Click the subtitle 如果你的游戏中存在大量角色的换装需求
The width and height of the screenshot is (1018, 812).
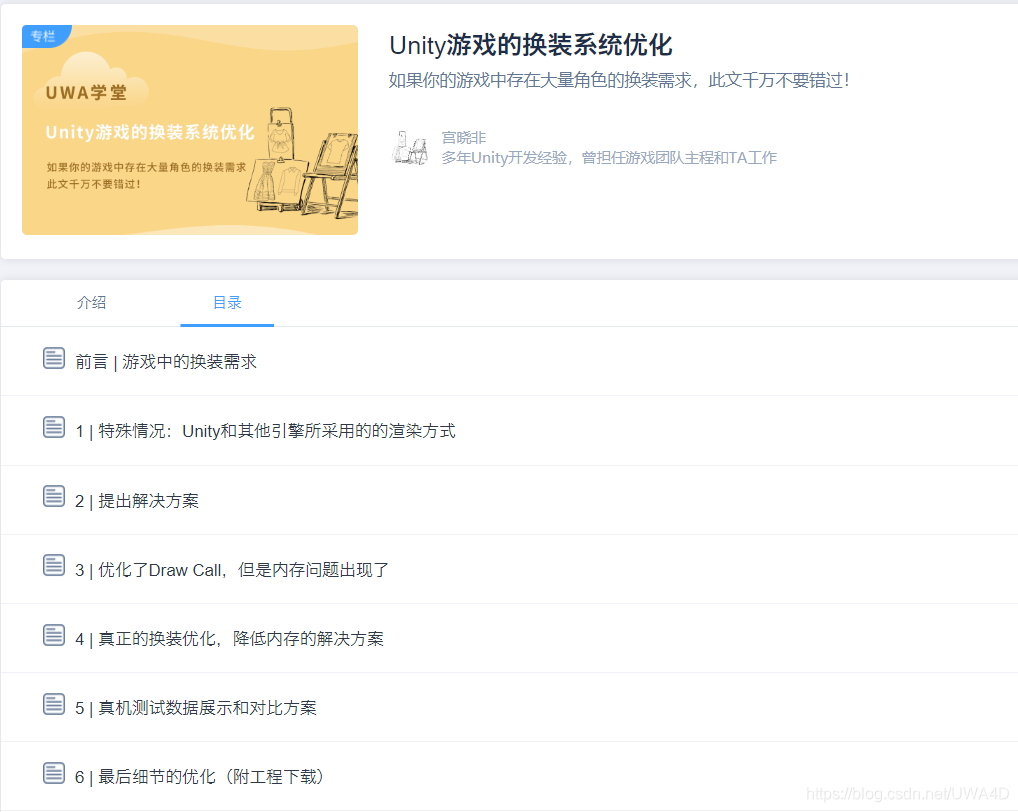[x=619, y=80]
